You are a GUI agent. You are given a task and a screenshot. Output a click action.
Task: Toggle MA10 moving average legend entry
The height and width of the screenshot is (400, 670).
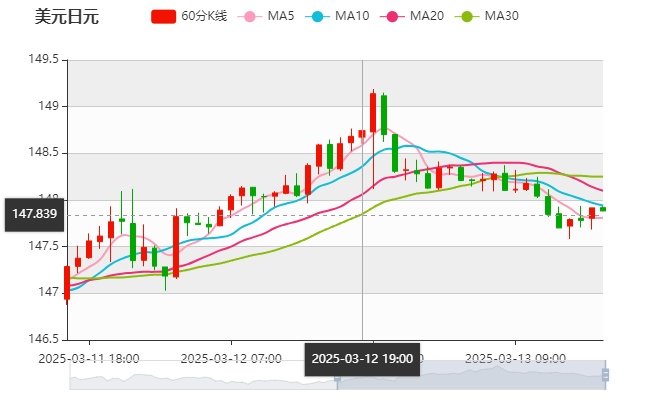[353, 17]
